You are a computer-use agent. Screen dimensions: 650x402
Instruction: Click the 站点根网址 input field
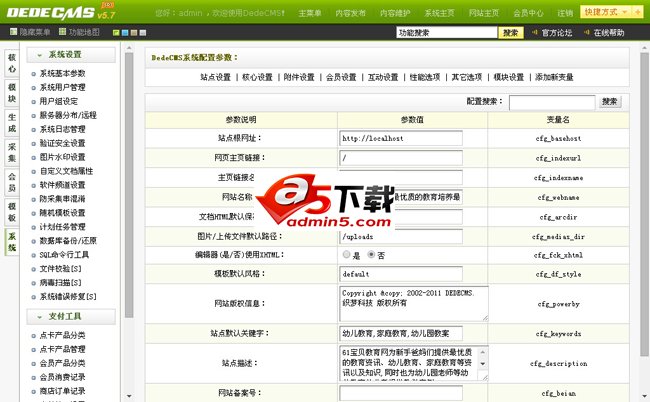point(400,138)
